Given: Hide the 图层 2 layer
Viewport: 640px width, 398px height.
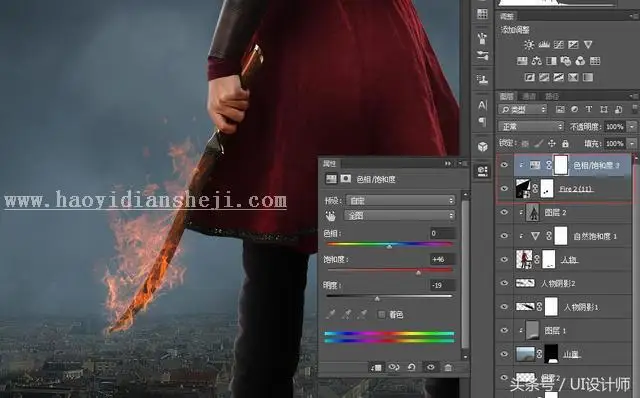Looking at the screenshot, I should tap(504, 212).
